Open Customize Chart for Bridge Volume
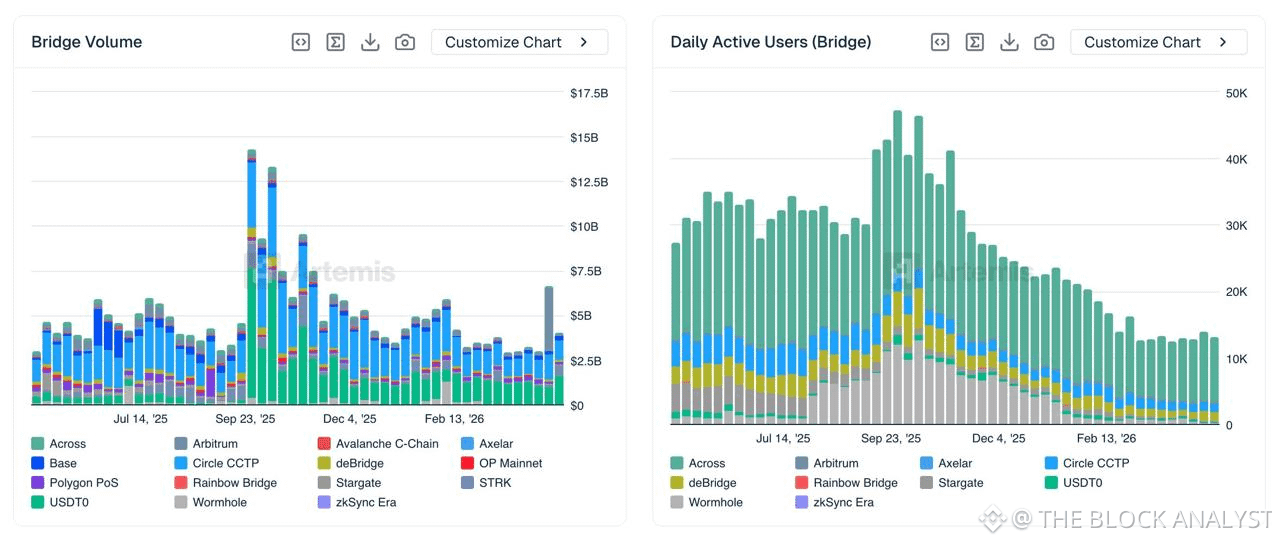The height and width of the screenshot is (544, 1280). click(x=519, y=42)
